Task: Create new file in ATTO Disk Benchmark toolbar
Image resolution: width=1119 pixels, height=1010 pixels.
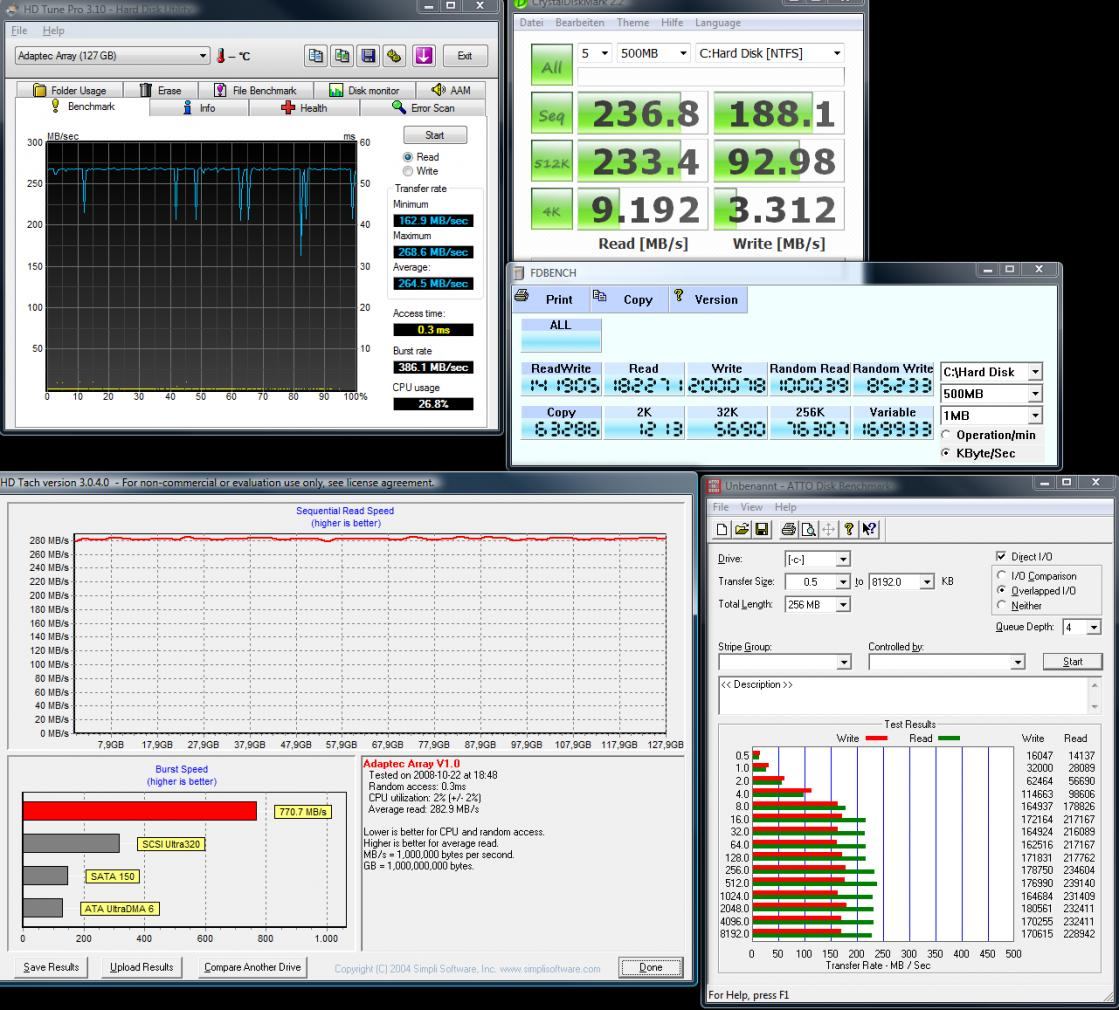Action: [722, 530]
